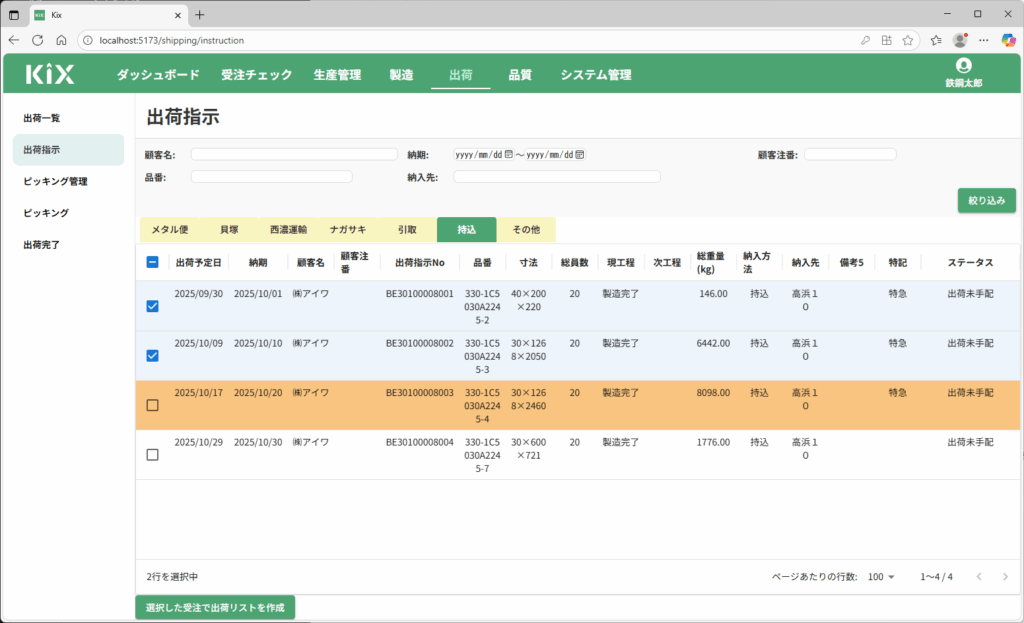Open the 生産管理 navigation menu

336,75
